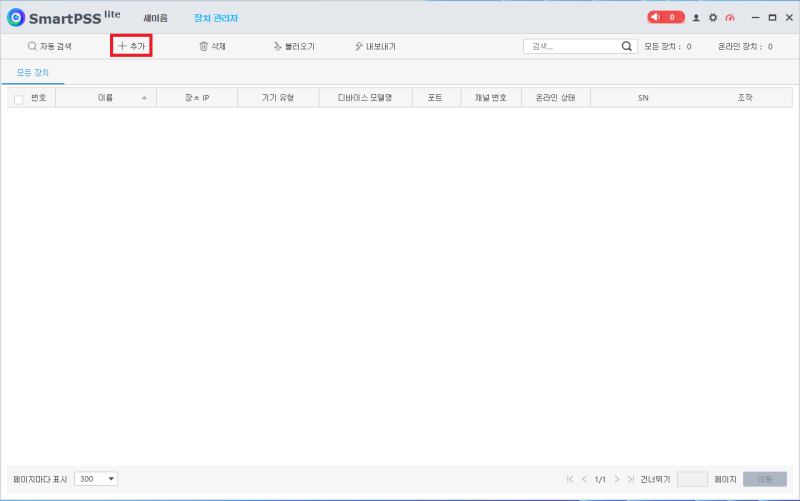
Task: Maximize the SmartPSS window
Action: pyautogui.click(x=772, y=18)
